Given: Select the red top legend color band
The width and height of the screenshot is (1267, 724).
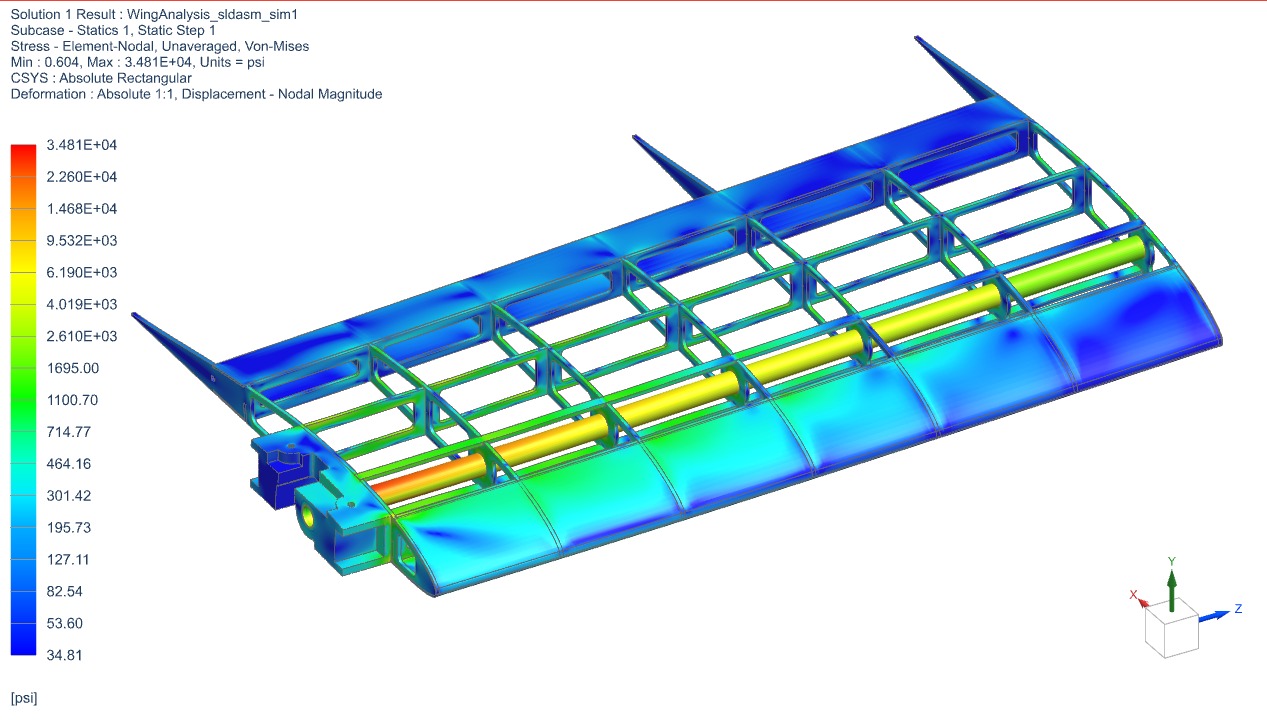Looking at the screenshot, I should (x=23, y=161).
